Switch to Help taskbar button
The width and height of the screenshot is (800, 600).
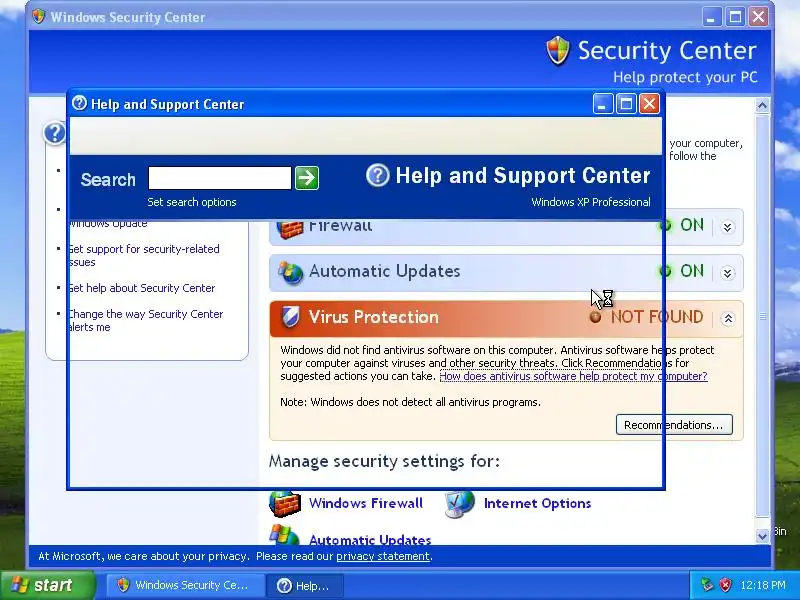(x=305, y=585)
